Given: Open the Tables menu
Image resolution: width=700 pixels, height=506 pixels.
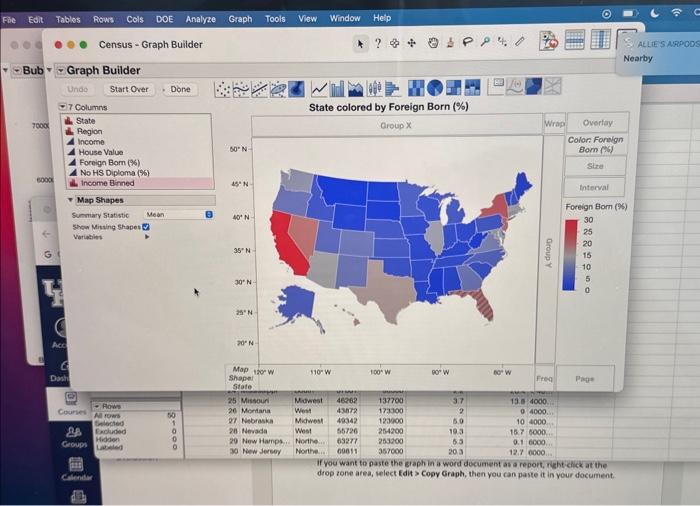Looking at the screenshot, I should (x=68, y=19).
